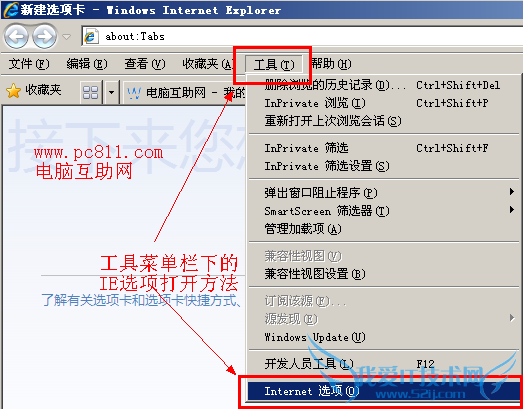This screenshot has height=409, width=523.
Task: Switch to the 电脑互助网 tab
Action: point(185,92)
